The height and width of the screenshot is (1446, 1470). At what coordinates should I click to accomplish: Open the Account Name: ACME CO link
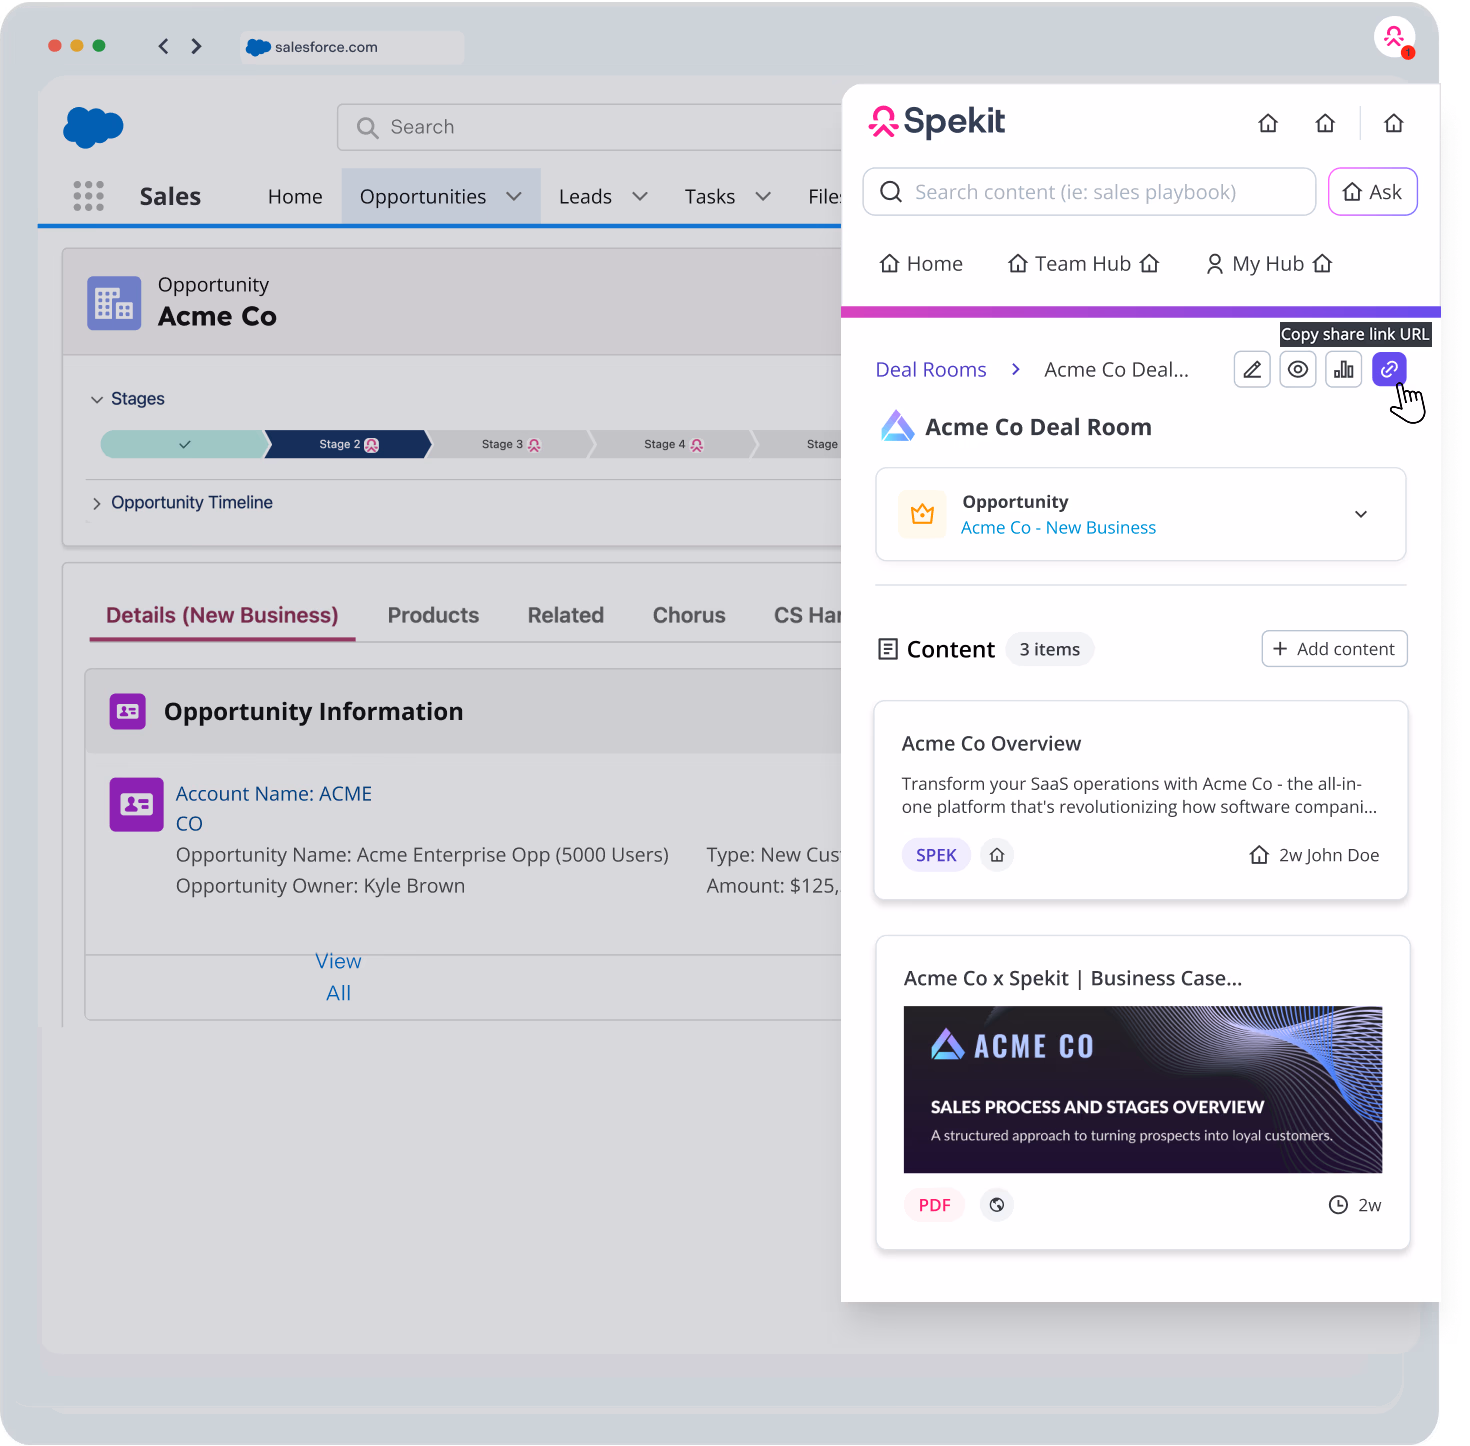[274, 808]
